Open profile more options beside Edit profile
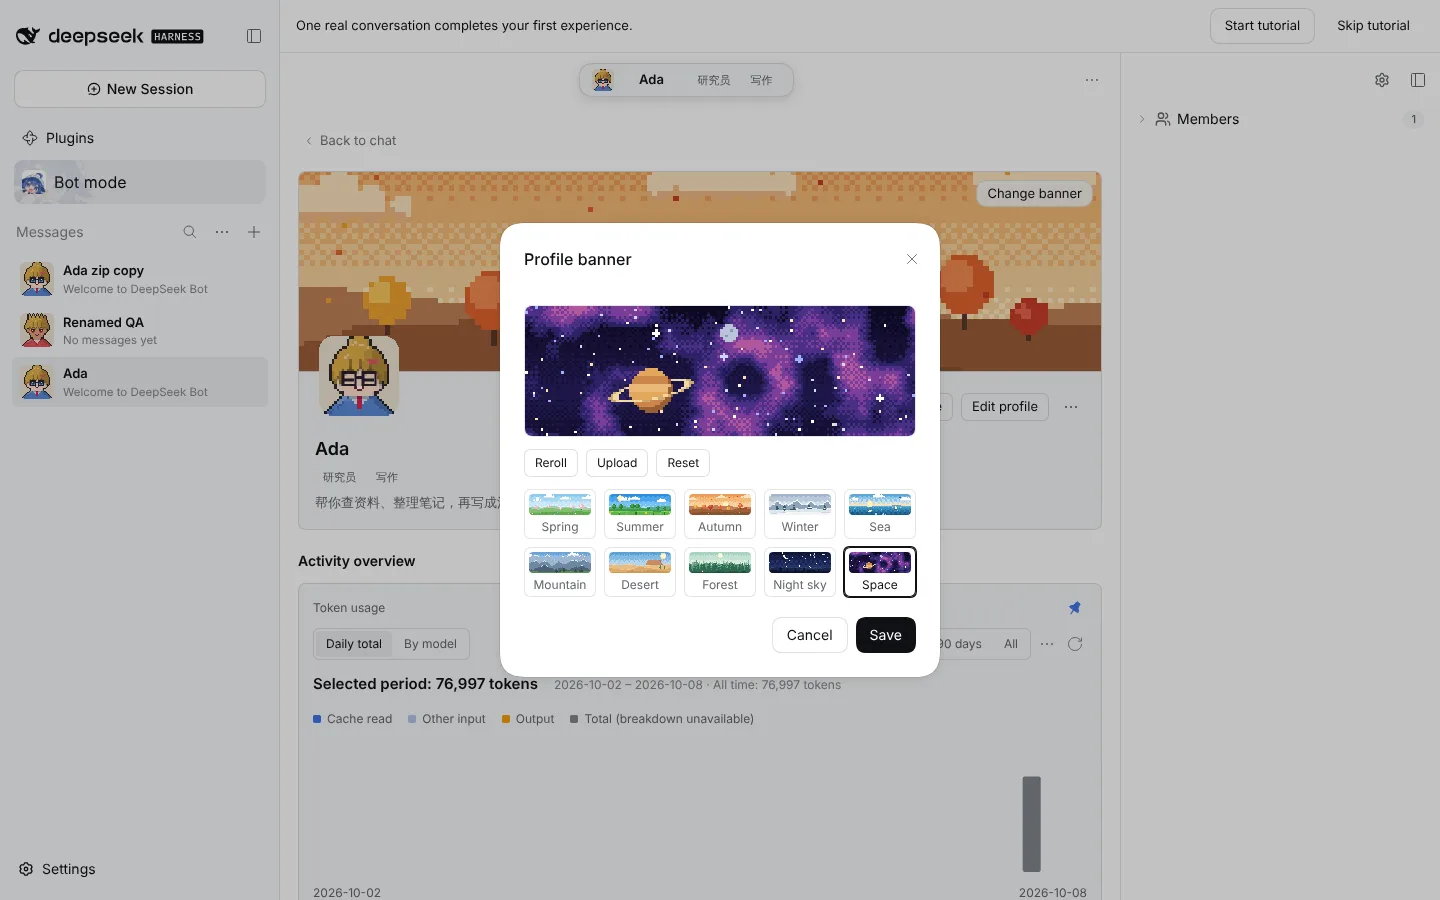Image resolution: width=1440 pixels, height=900 pixels. point(1071,407)
